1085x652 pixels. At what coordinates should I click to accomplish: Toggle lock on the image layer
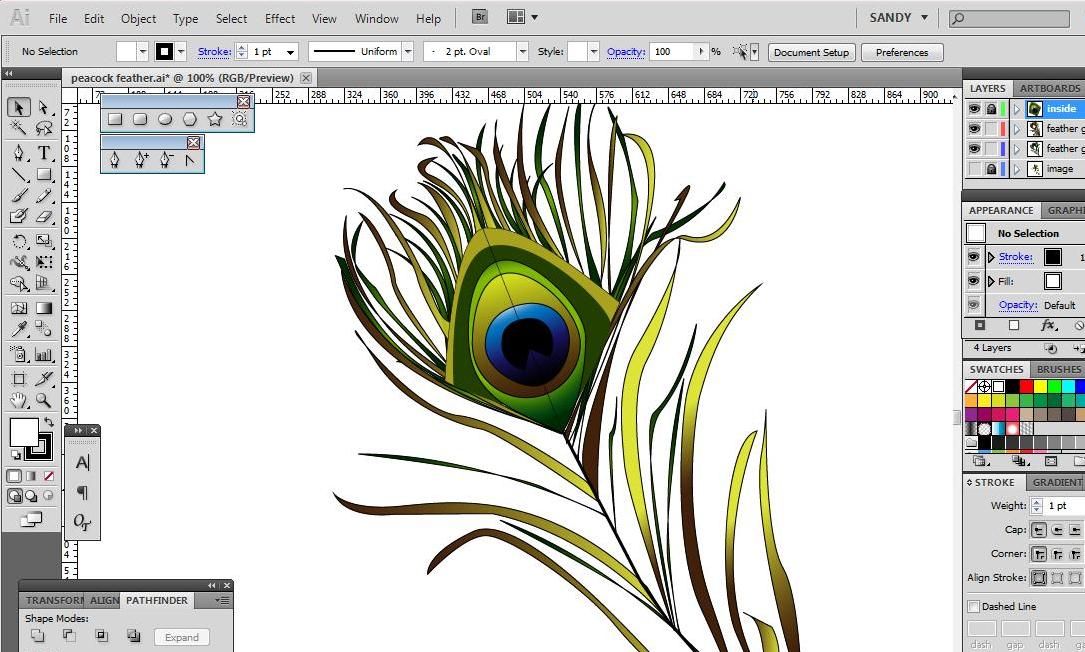point(991,169)
